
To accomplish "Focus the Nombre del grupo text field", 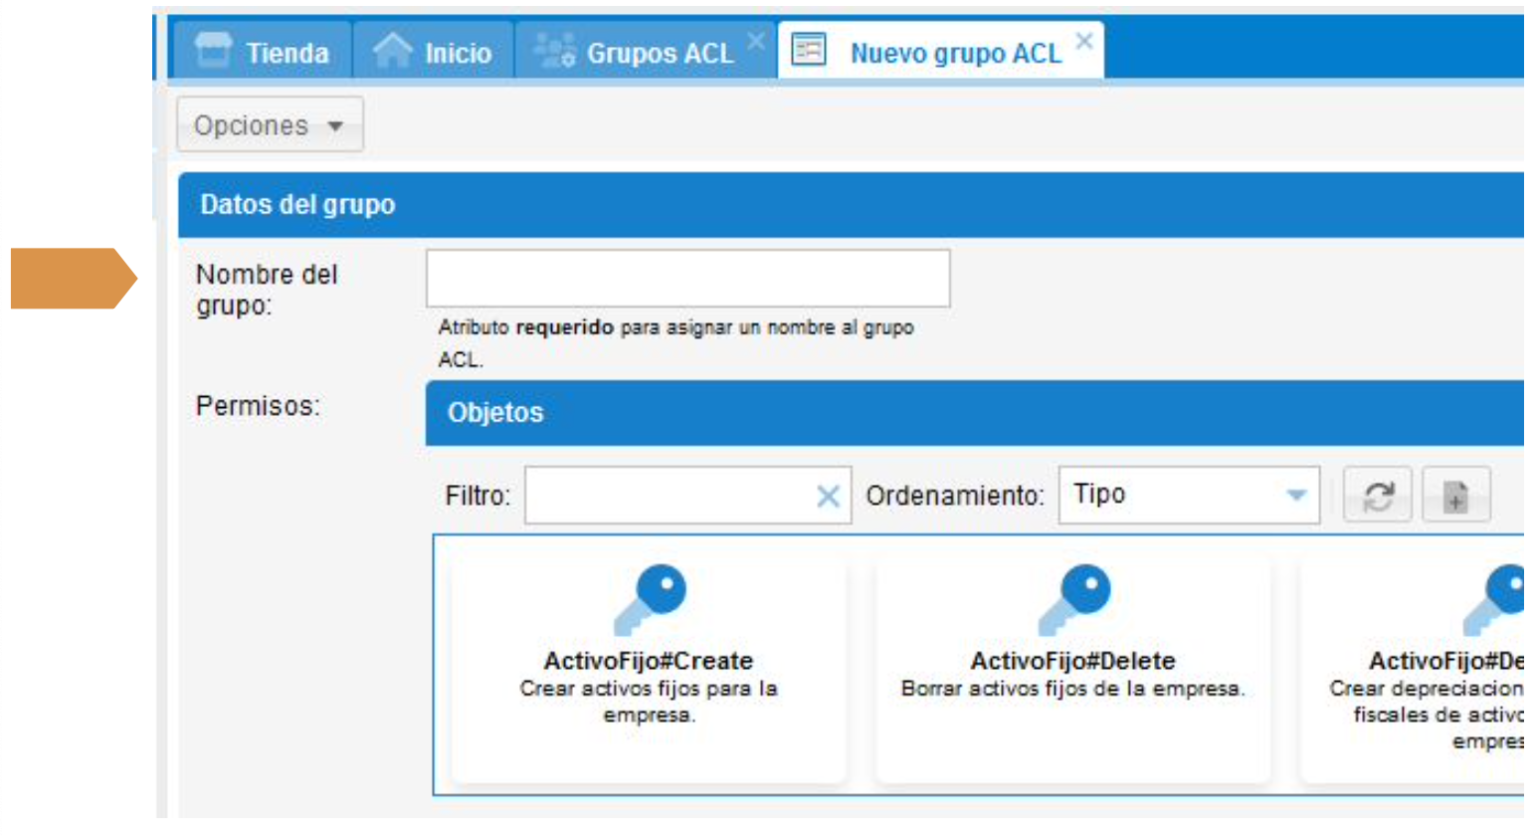I will [687, 279].
